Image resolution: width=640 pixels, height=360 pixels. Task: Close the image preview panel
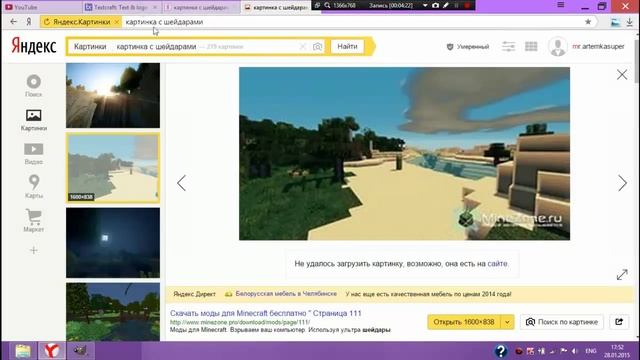coord(622,74)
